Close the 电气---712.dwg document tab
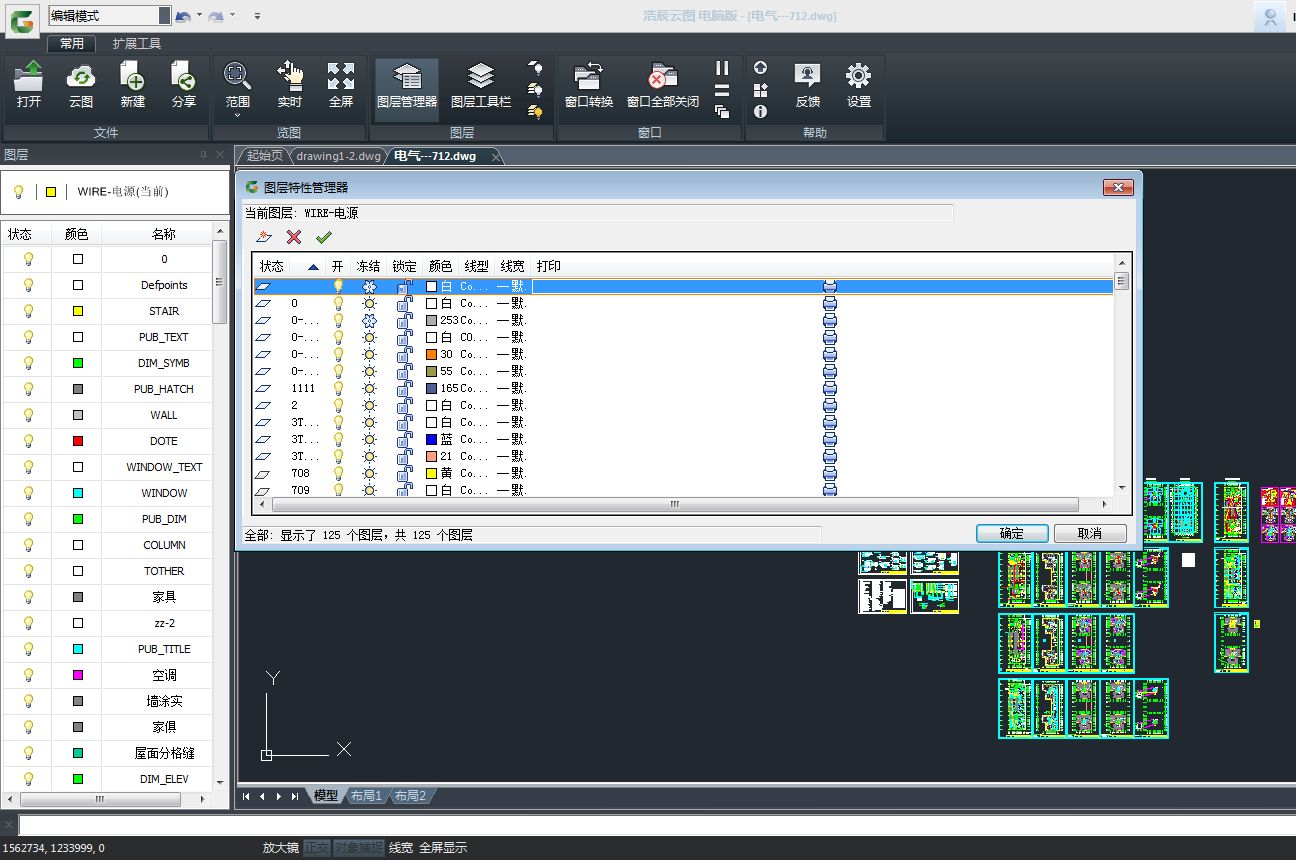This screenshot has width=1296, height=860. [497, 157]
